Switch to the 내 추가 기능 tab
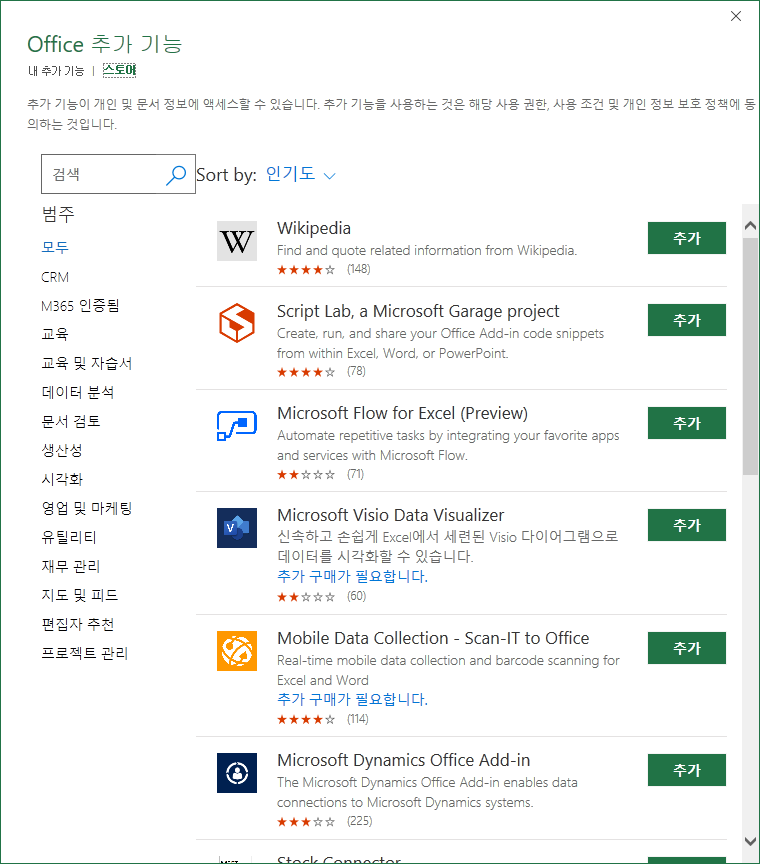This screenshot has height=864, width=760. tap(56, 71)
